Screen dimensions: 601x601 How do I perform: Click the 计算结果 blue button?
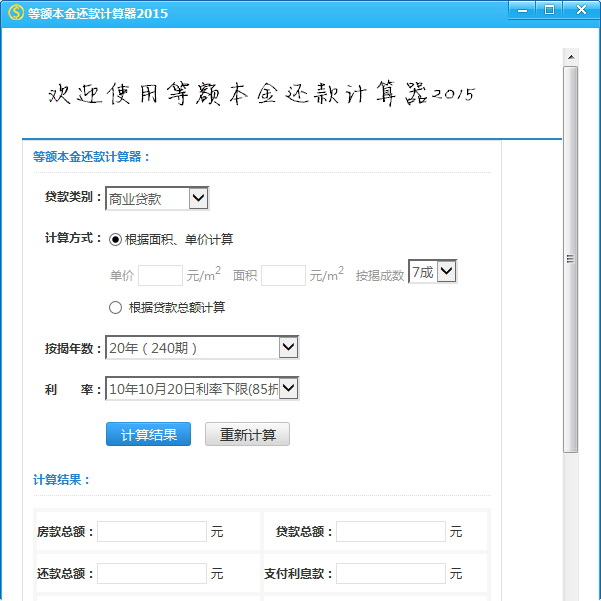(148, 434)
